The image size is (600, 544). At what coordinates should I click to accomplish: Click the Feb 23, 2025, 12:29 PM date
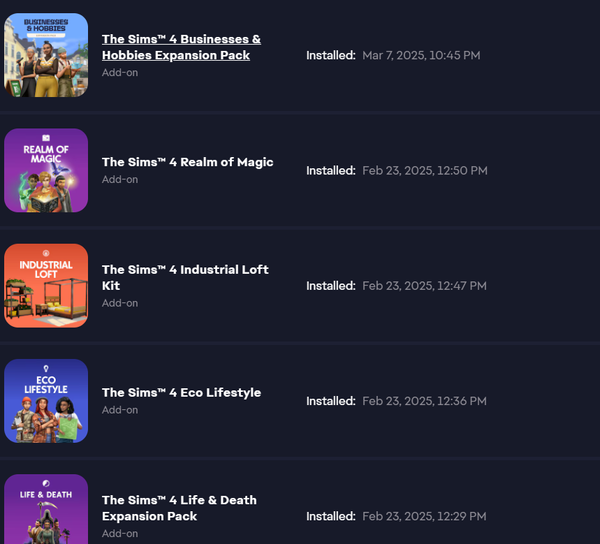(x=424, y=516)
